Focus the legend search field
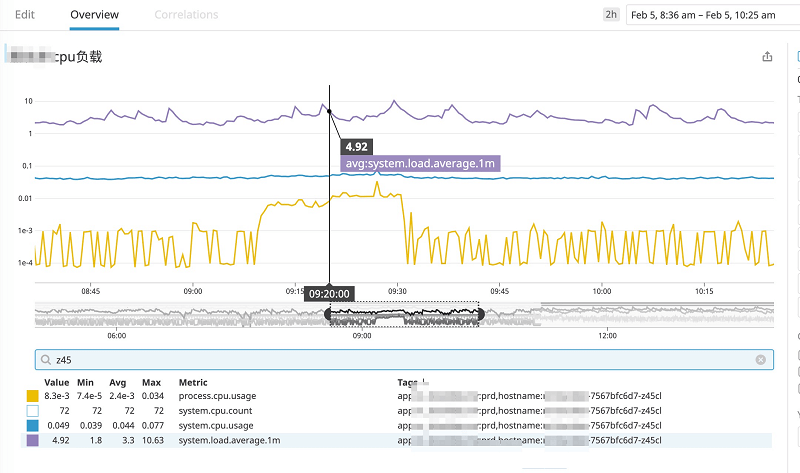800x473 pixels. (400, 359)
